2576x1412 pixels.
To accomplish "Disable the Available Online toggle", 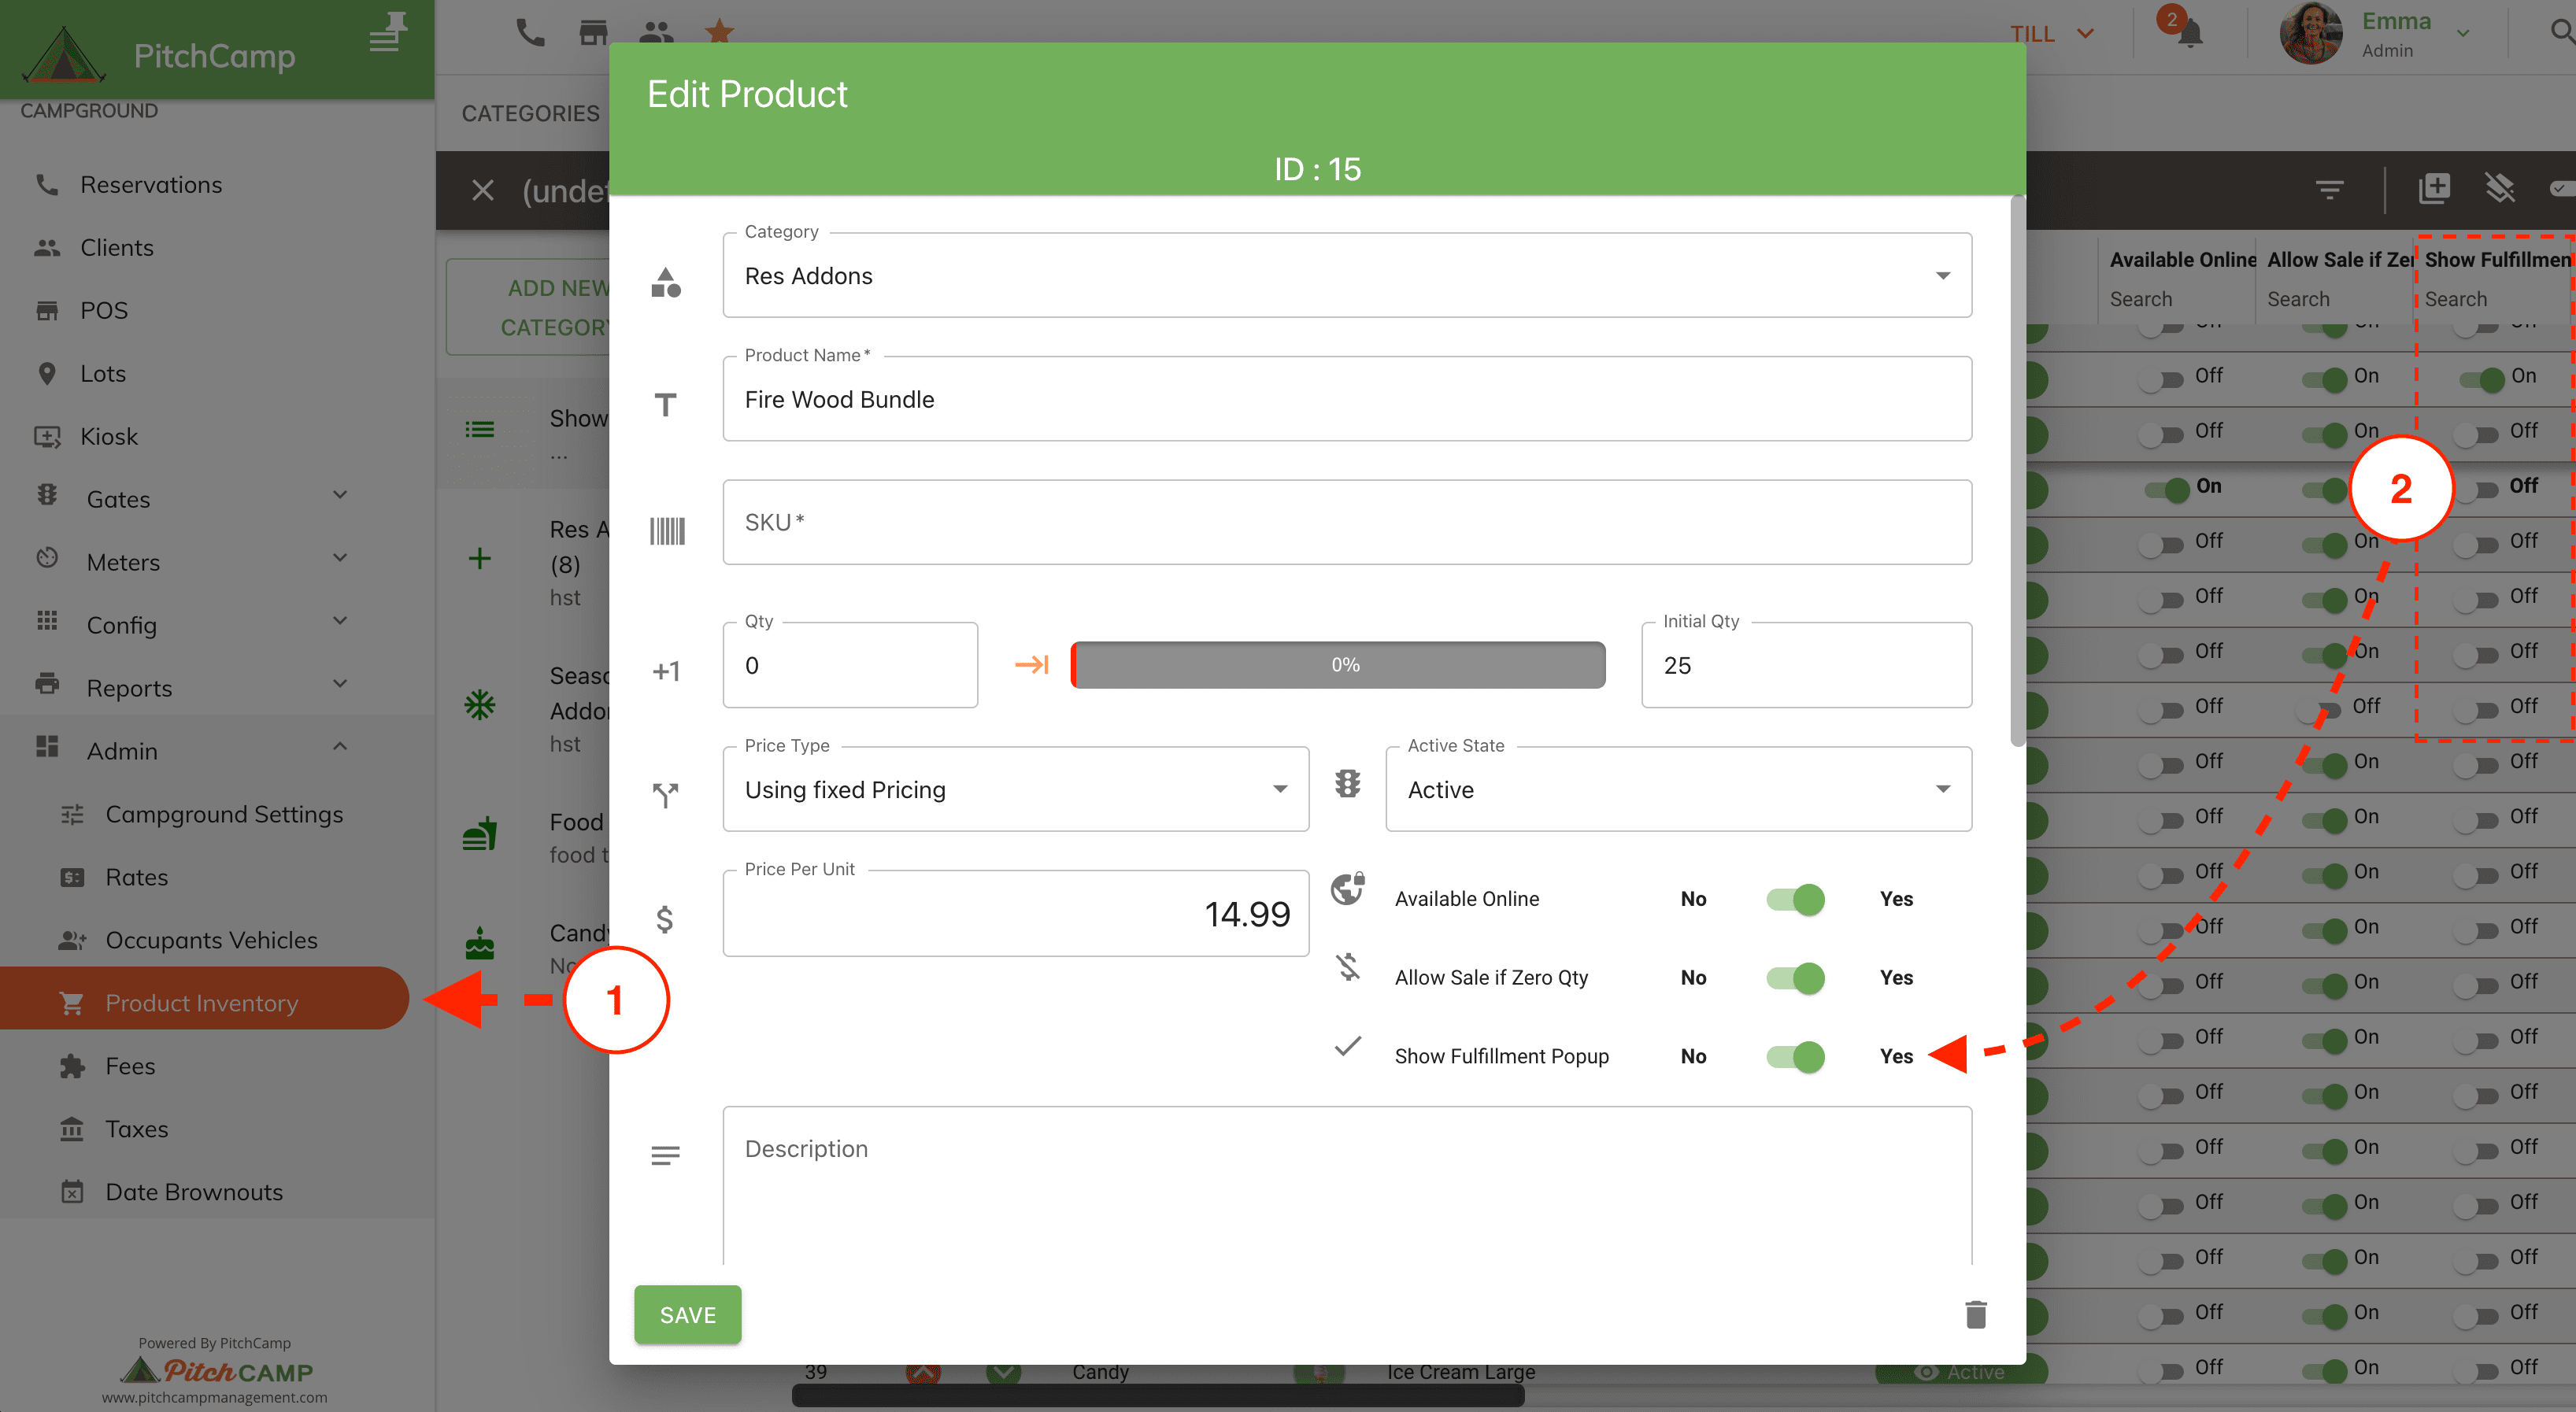I will (x=1795, y=899).
